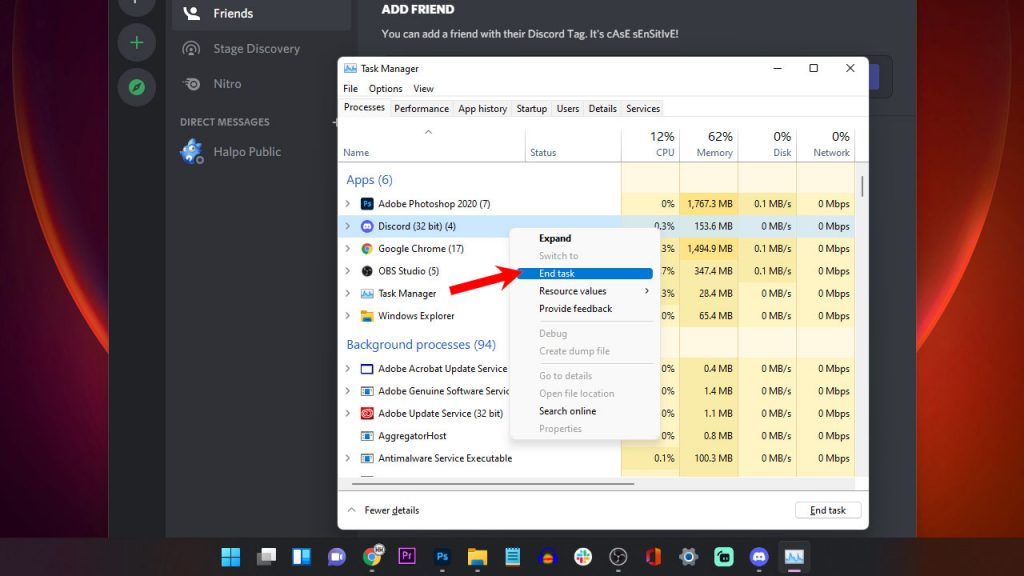Viewport: 1024px width, 576px height.
Task: Click the Nitro icon in Discord sidebar
Action: (191, 84)
